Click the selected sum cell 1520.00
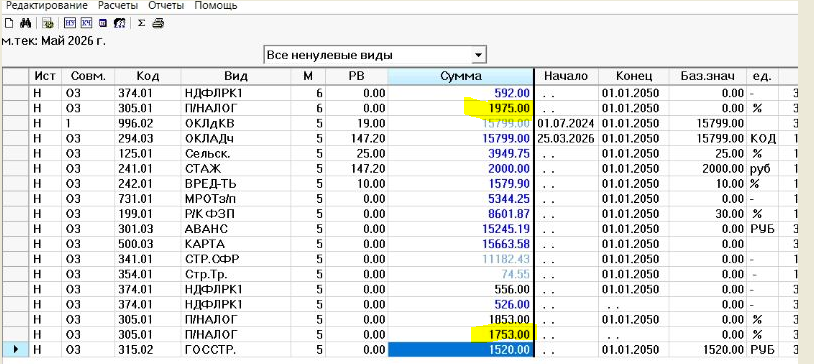814x364 pixels. [x=460, y=350]
